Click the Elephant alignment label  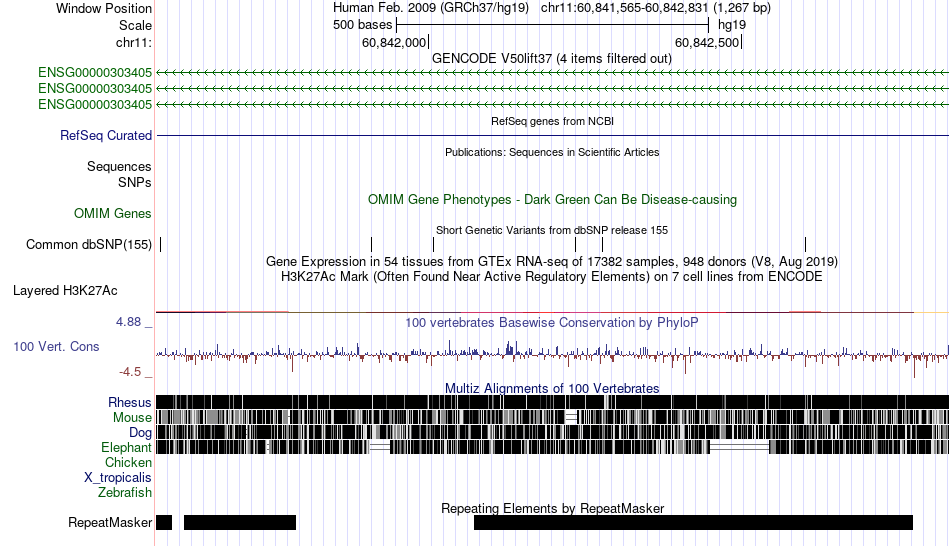pos(126,447)
